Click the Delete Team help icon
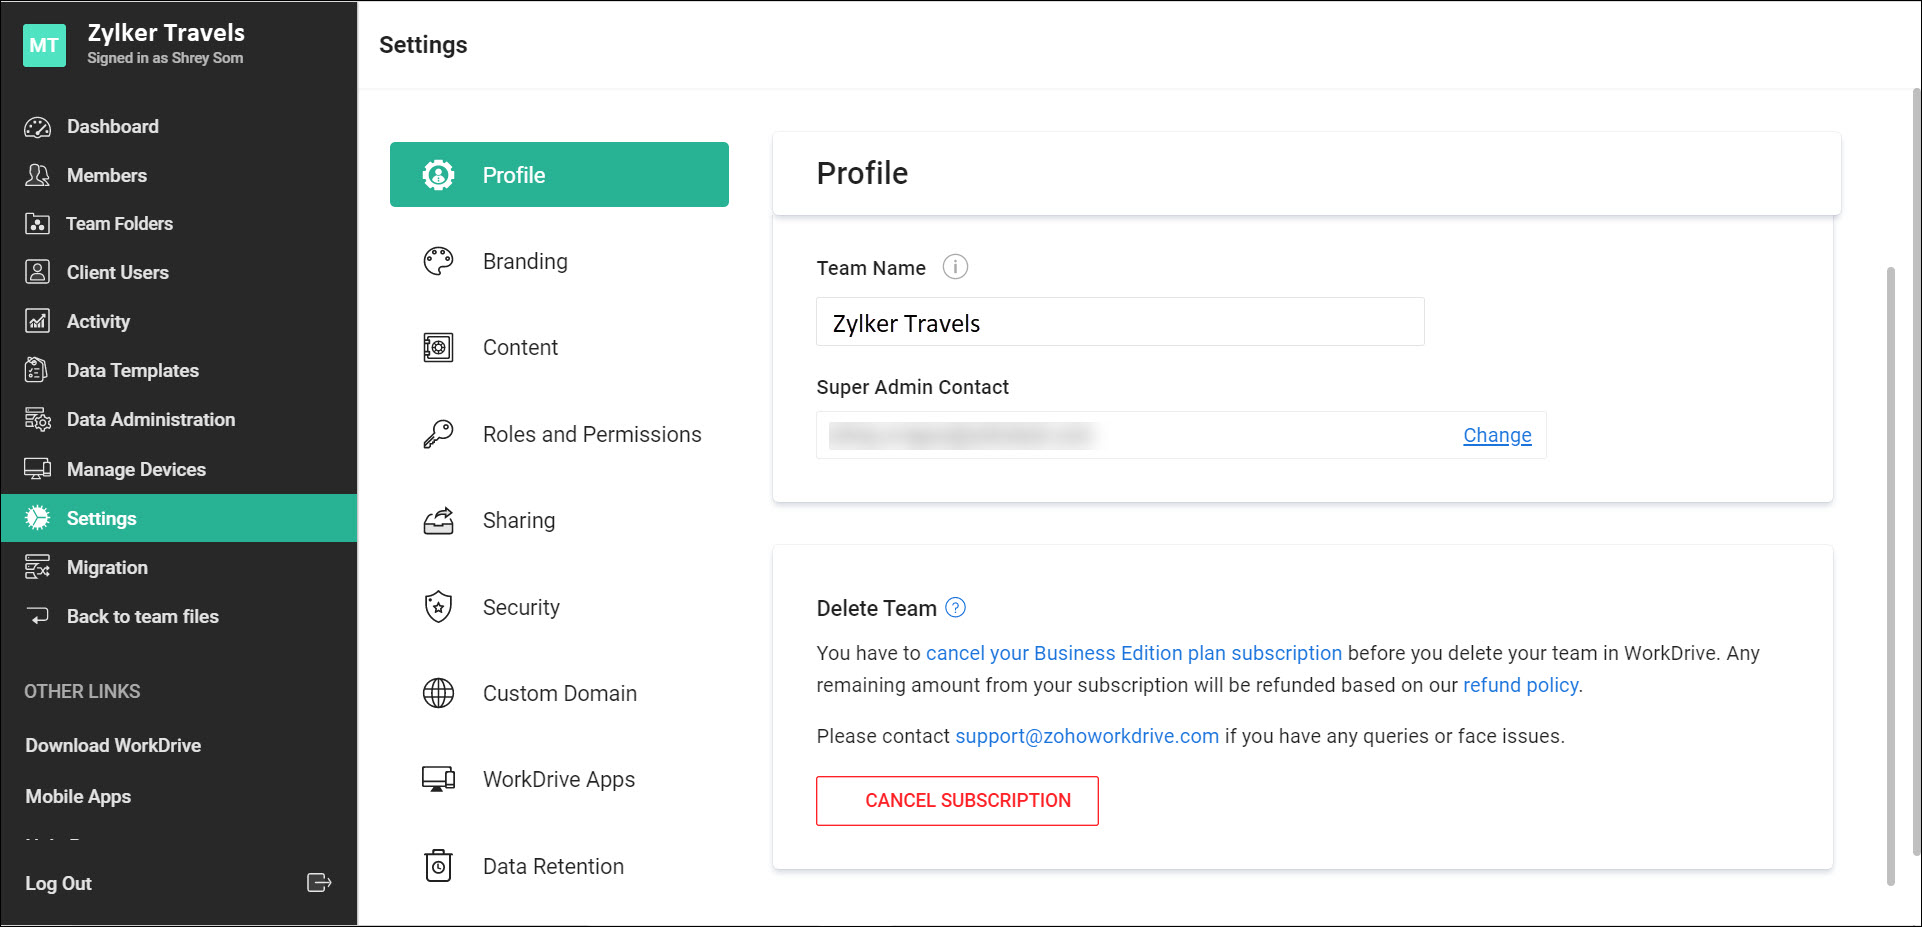 point(956,608)
